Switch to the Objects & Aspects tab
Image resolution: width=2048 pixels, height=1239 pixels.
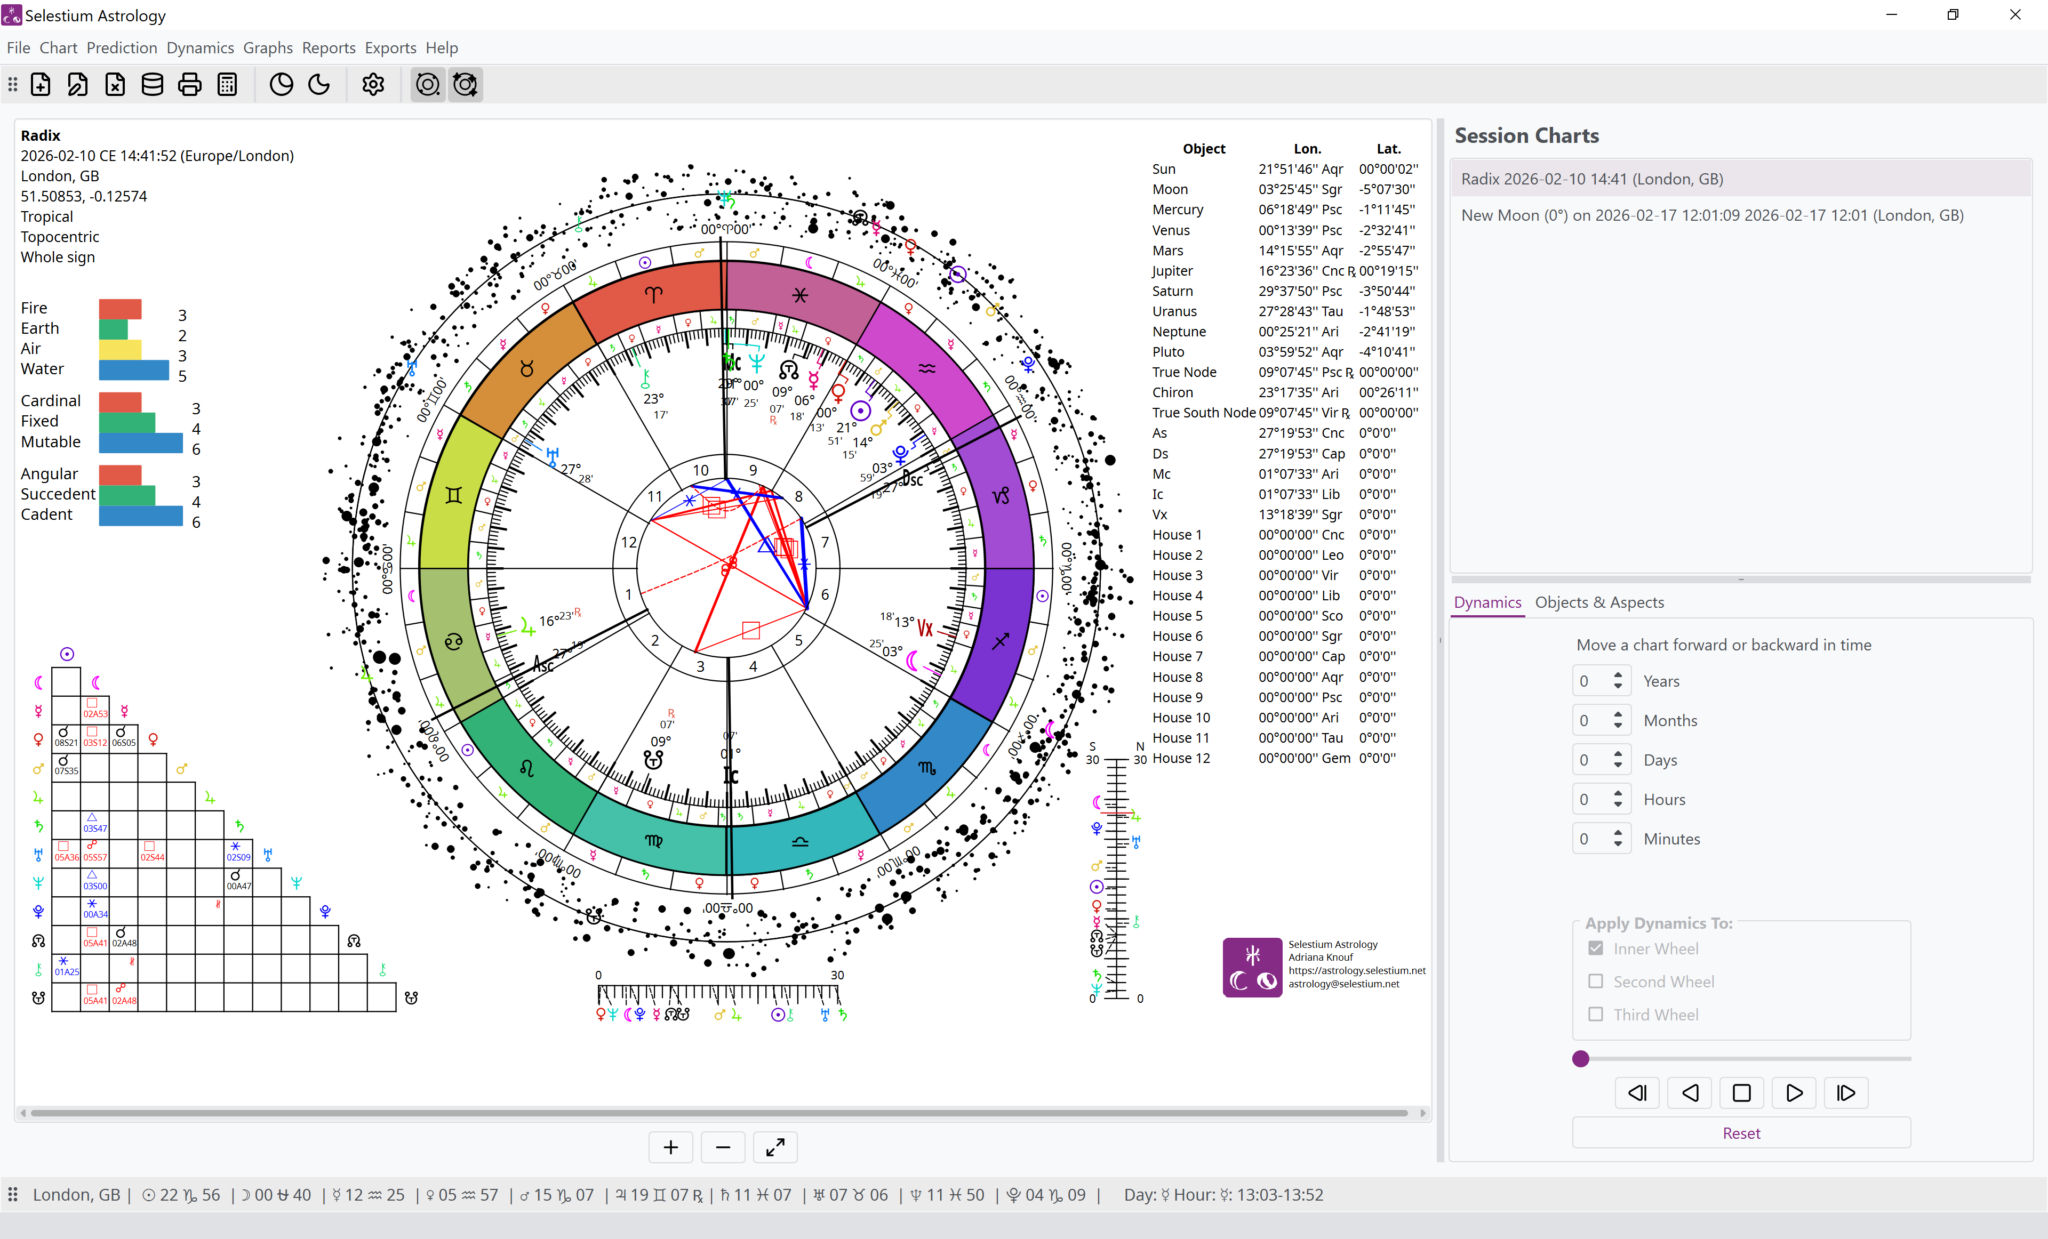pyautogui.click(x=1598, y=602)
